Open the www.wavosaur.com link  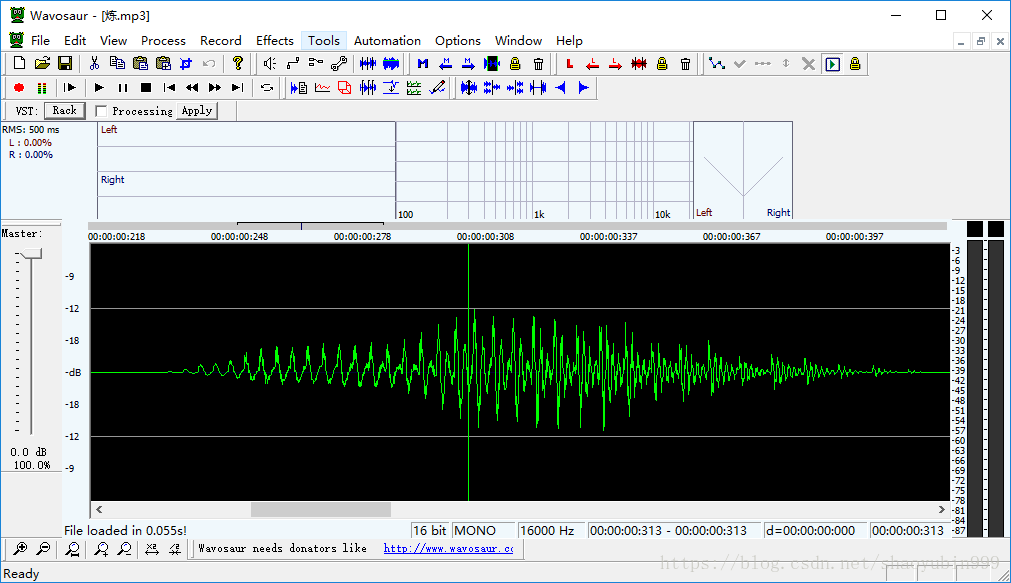pyautogui.click(x=448, y=548)
